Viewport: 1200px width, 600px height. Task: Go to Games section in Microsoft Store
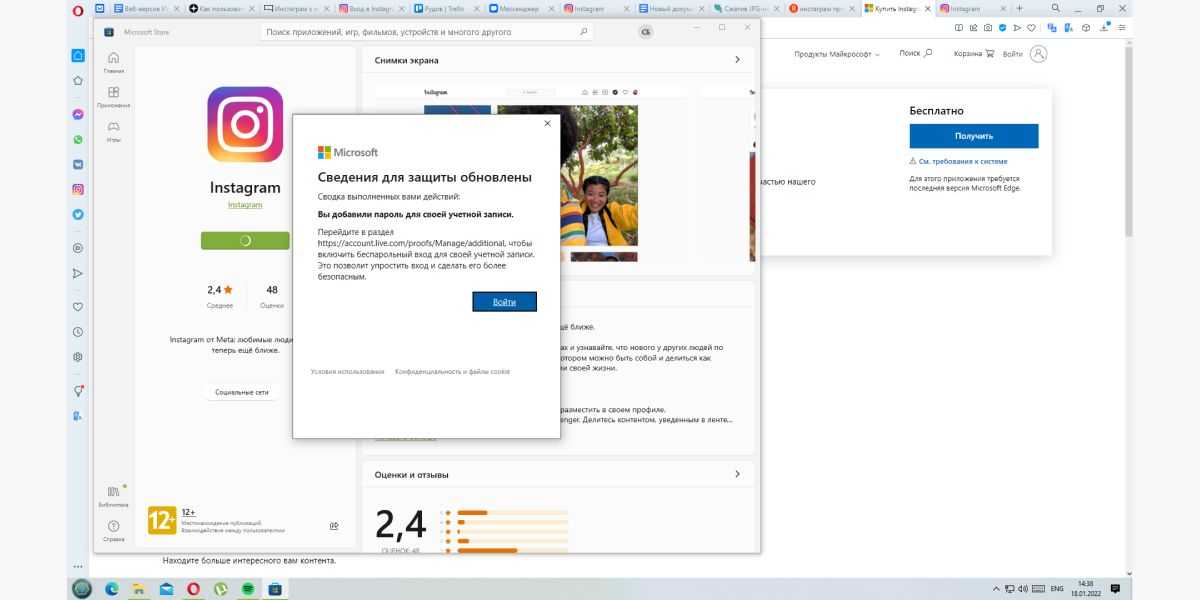[113, 131]
